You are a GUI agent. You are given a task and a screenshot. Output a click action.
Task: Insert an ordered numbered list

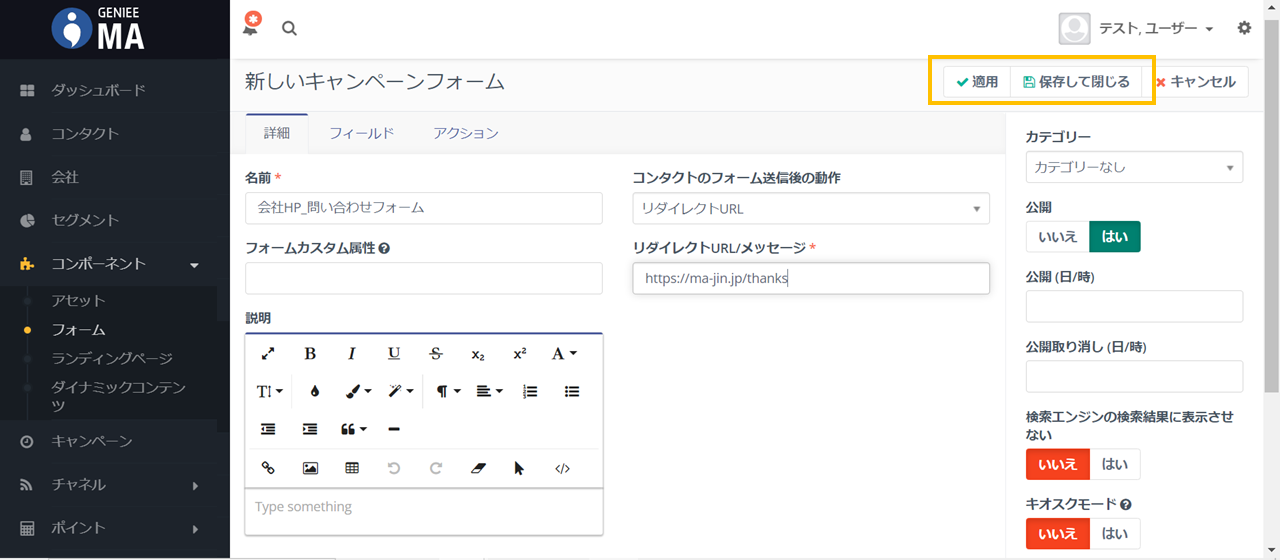tap(530, 391)
